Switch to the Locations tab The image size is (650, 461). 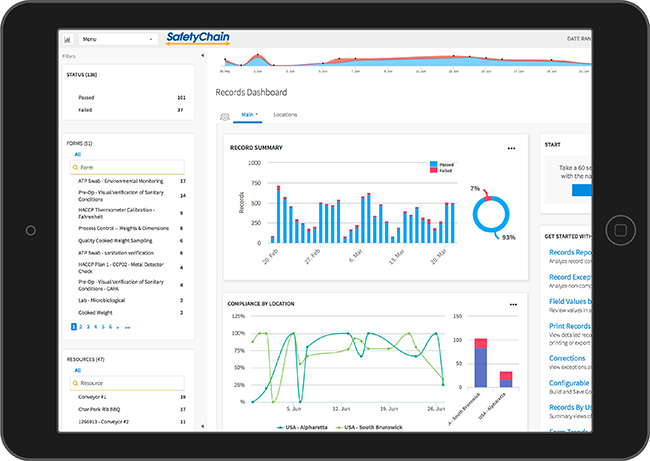click(x=285, y=115)
